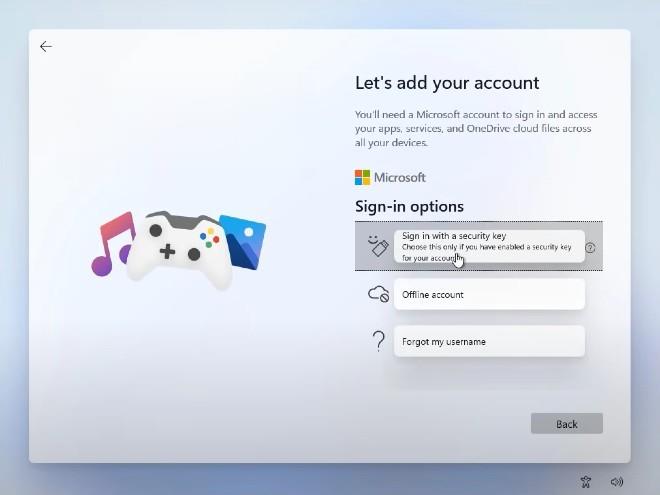660x495 pixels.
Task: Click the back arrow at top left
Action: 46,47
